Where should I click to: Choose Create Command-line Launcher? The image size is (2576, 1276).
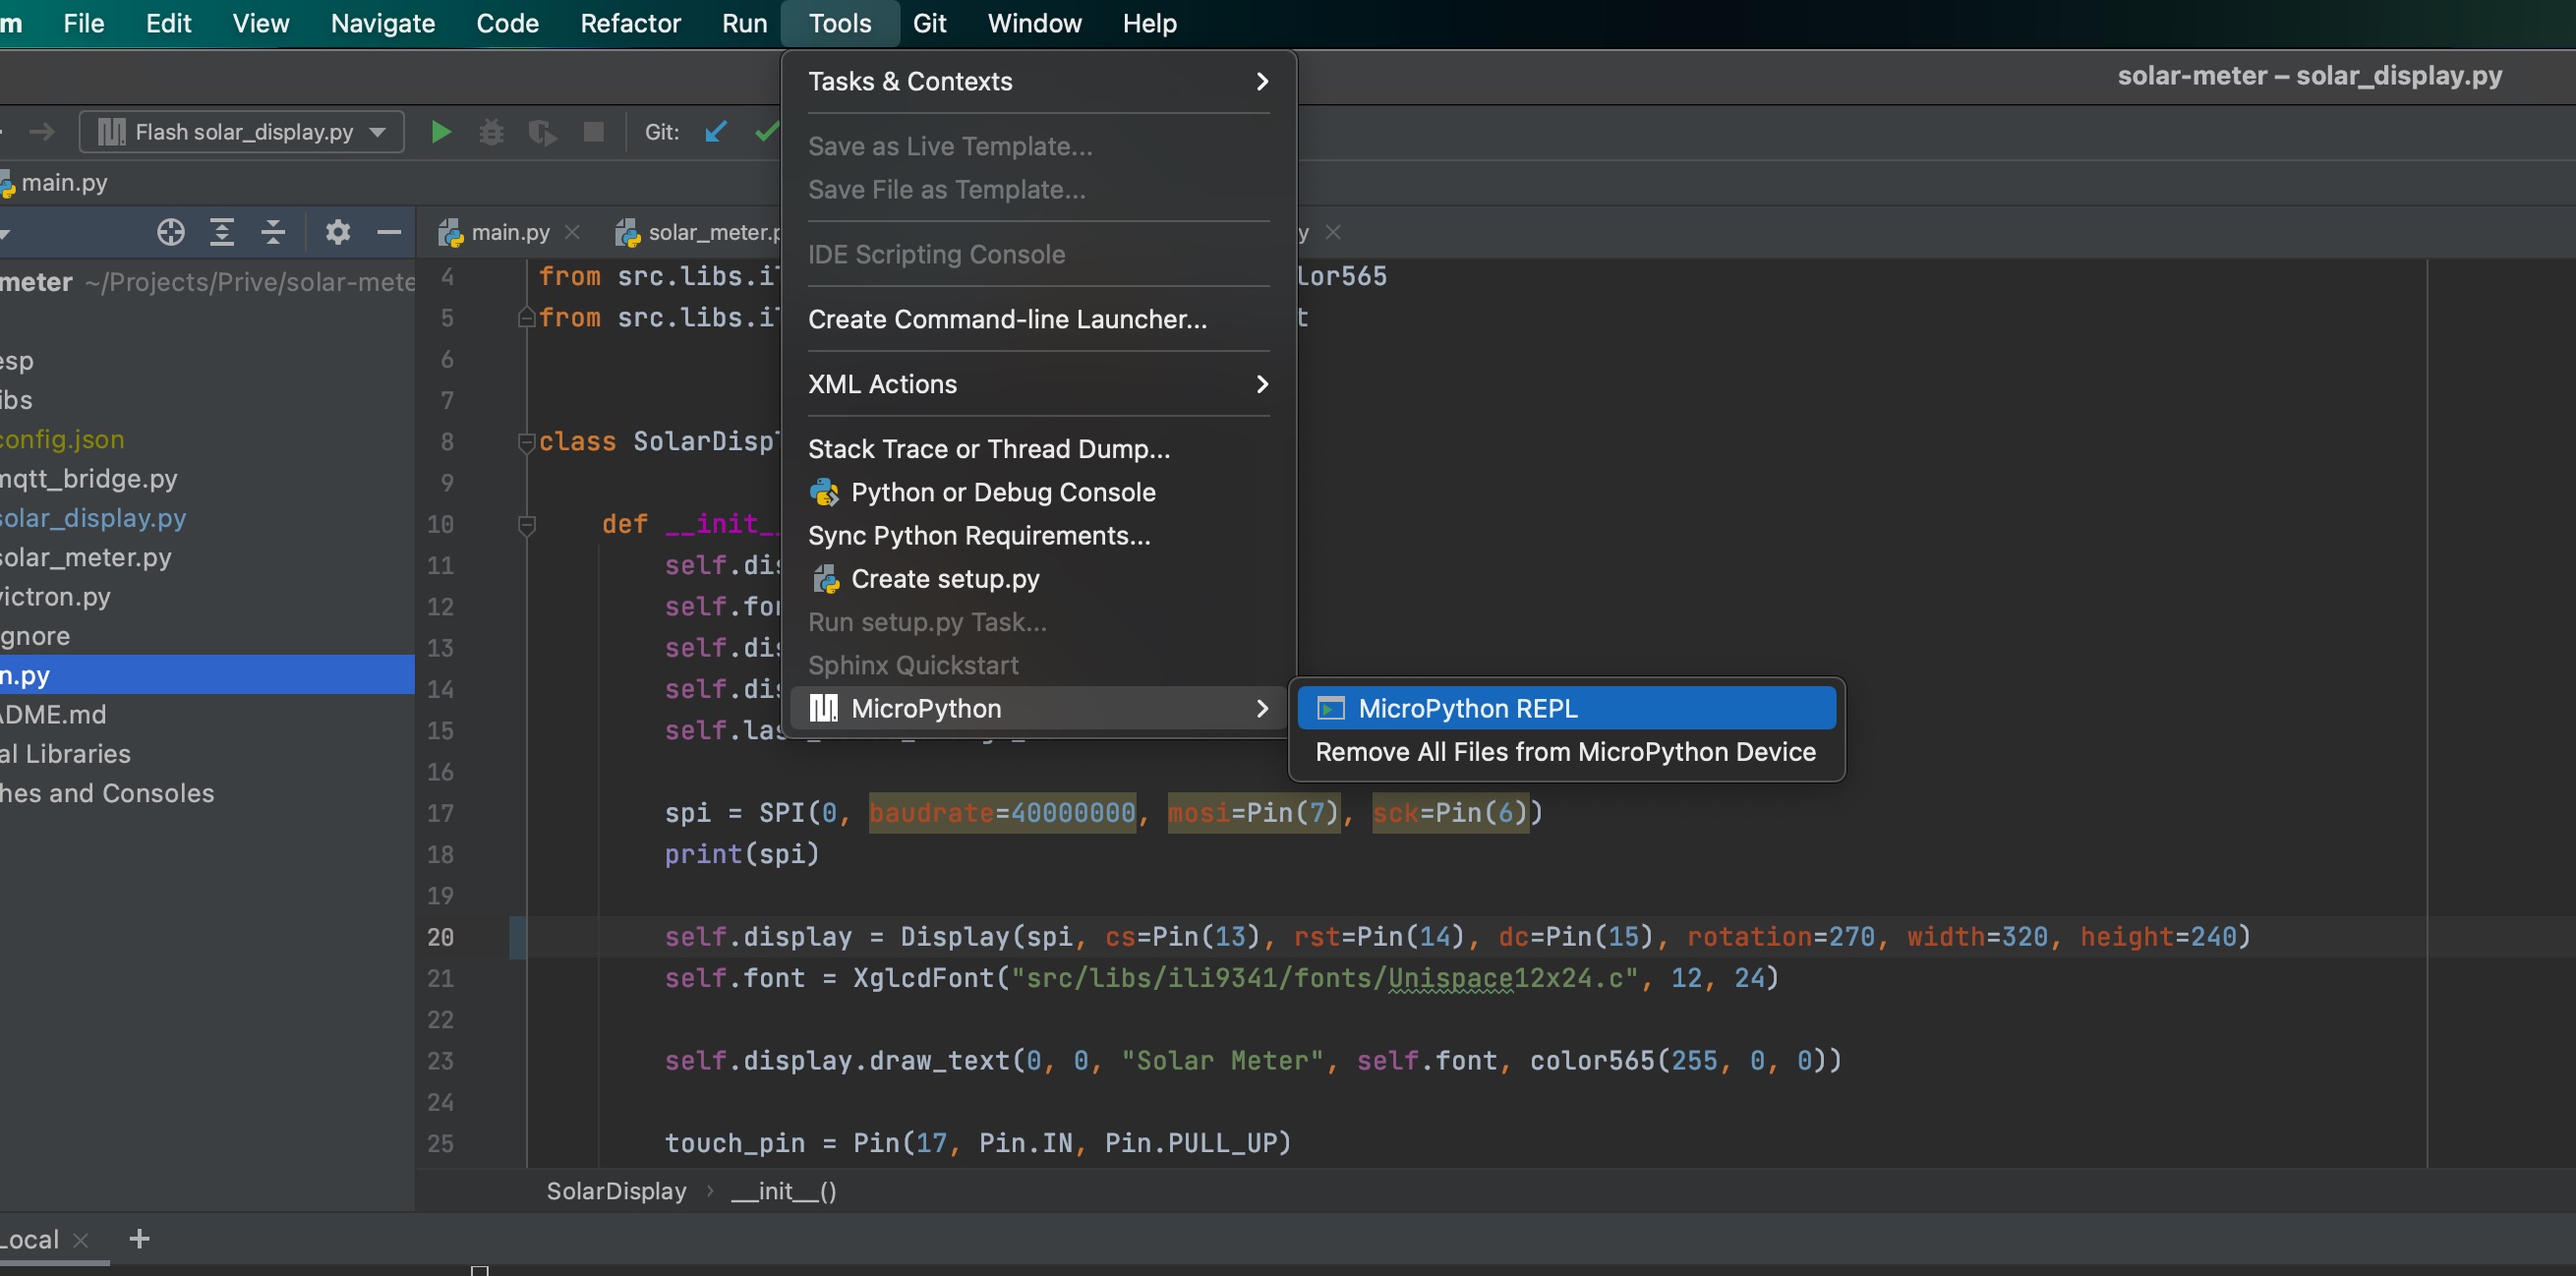[1038, 320]
